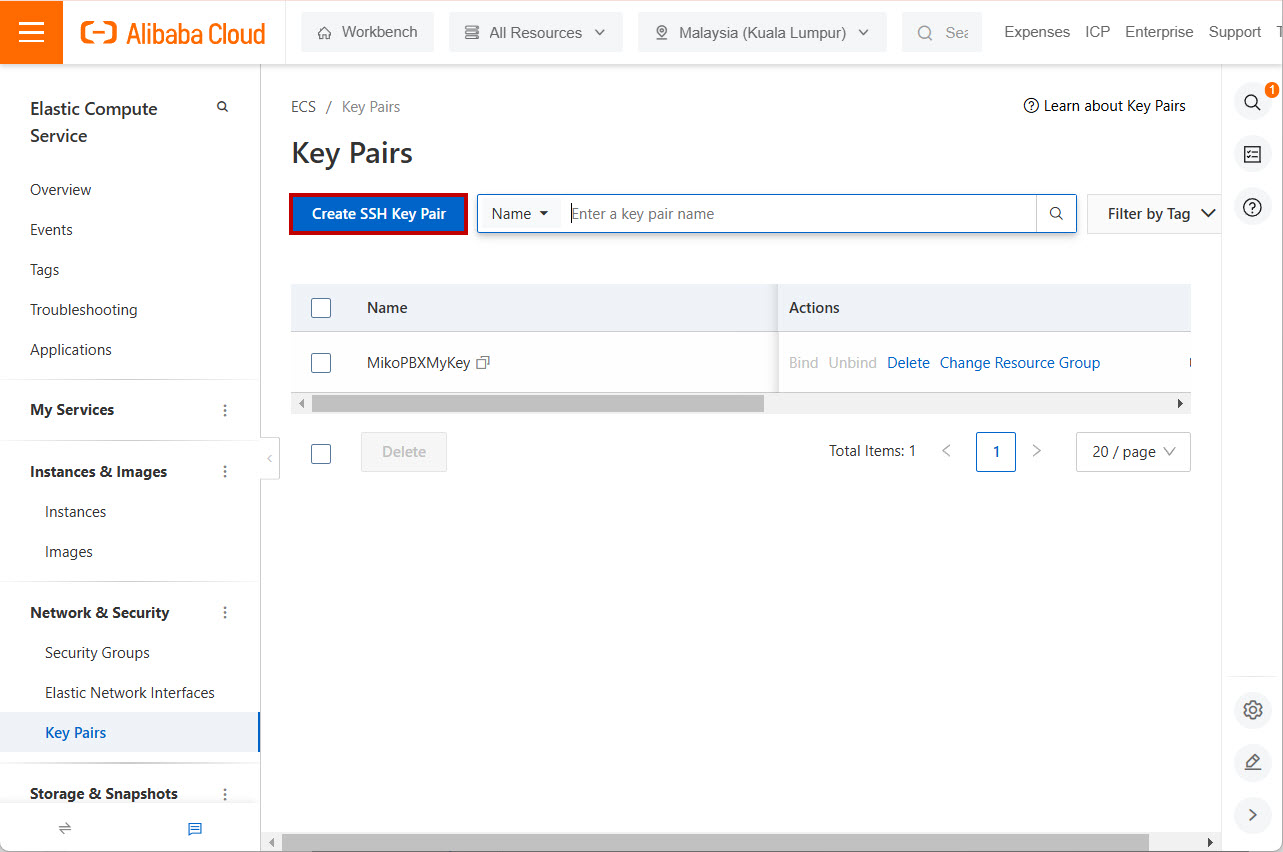Click the help question mark icon
Viewport: 1283px width, 852px height.
1252,208
